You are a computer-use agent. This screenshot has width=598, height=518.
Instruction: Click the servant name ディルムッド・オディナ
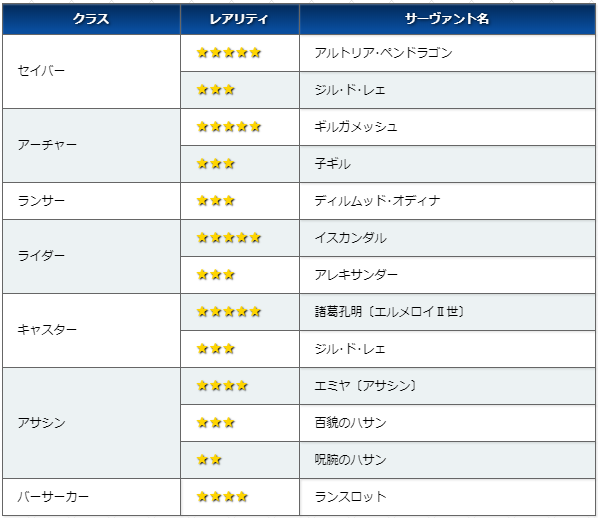click(377, 201)
